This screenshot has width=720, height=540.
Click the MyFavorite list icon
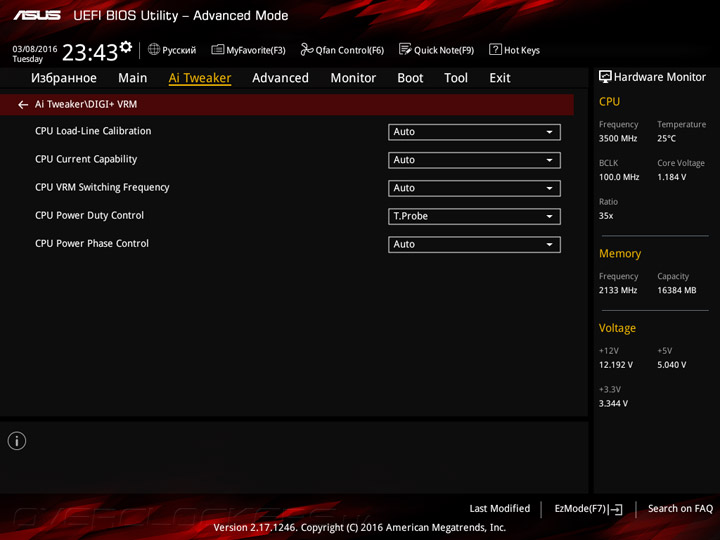pyautogui.click(x=217, y=50)
